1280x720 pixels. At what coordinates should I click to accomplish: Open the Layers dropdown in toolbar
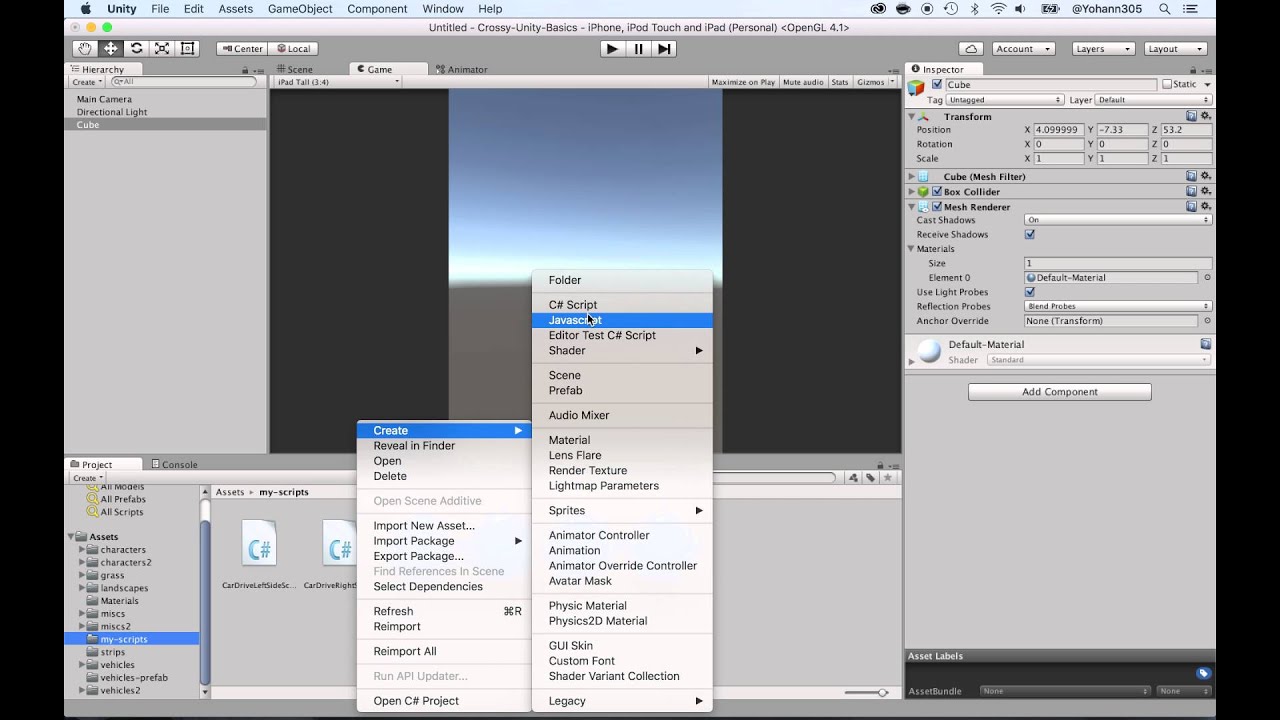point(1103,48)
